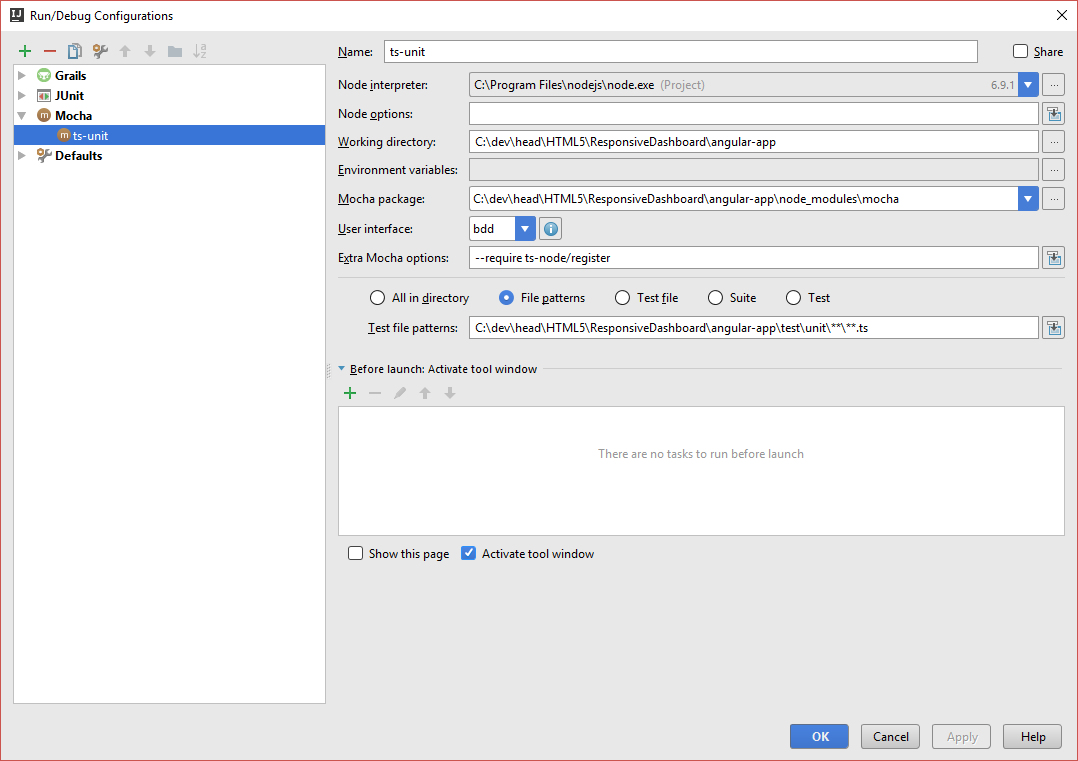Click into the Name text field
The height and width of the screenshot is (761, 1078).
coord(680,52)
